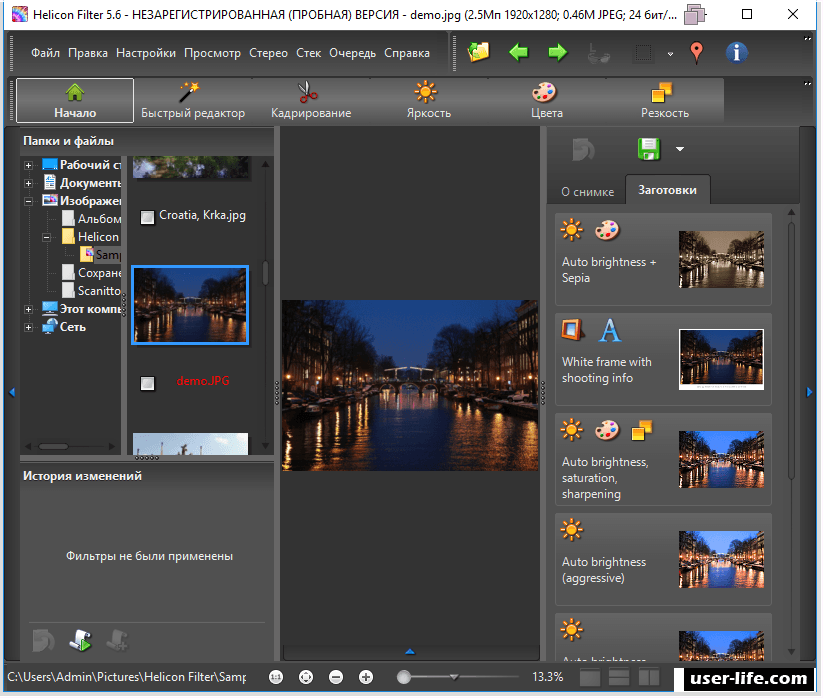The image size is (823, 699).
Task: Open the Файл menu
Action: click(x=45, y=53)
